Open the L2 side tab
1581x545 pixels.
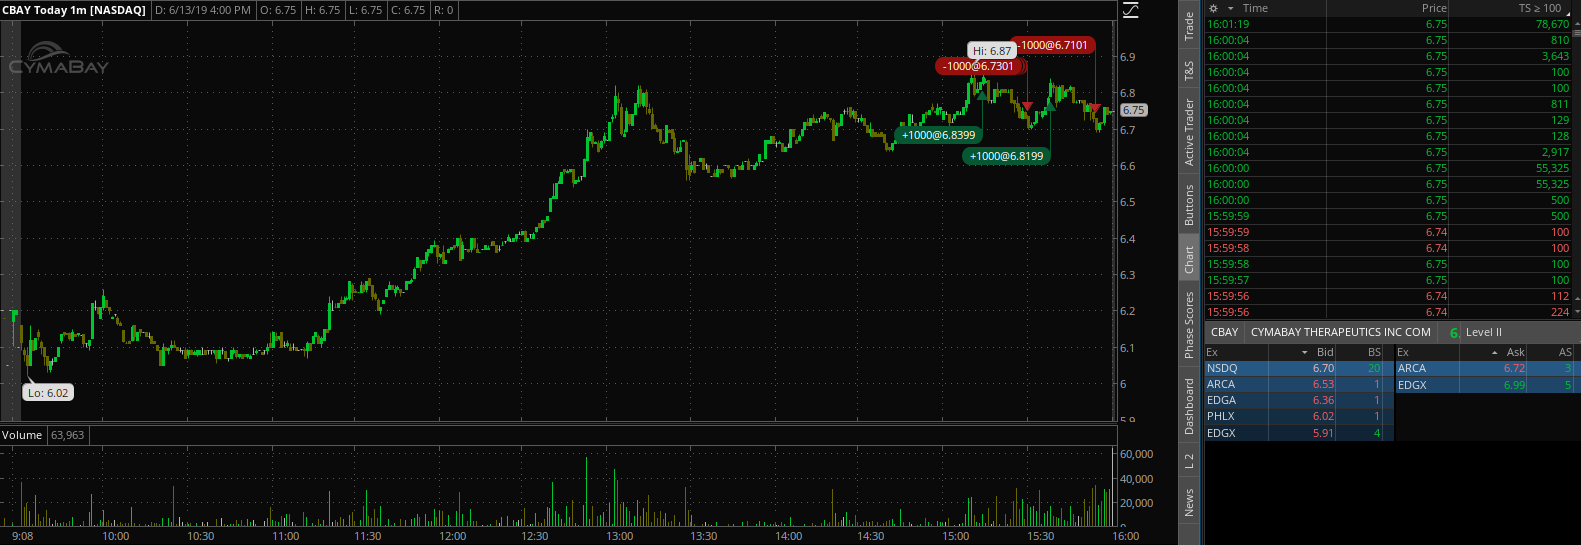[x=1189, y=461]
